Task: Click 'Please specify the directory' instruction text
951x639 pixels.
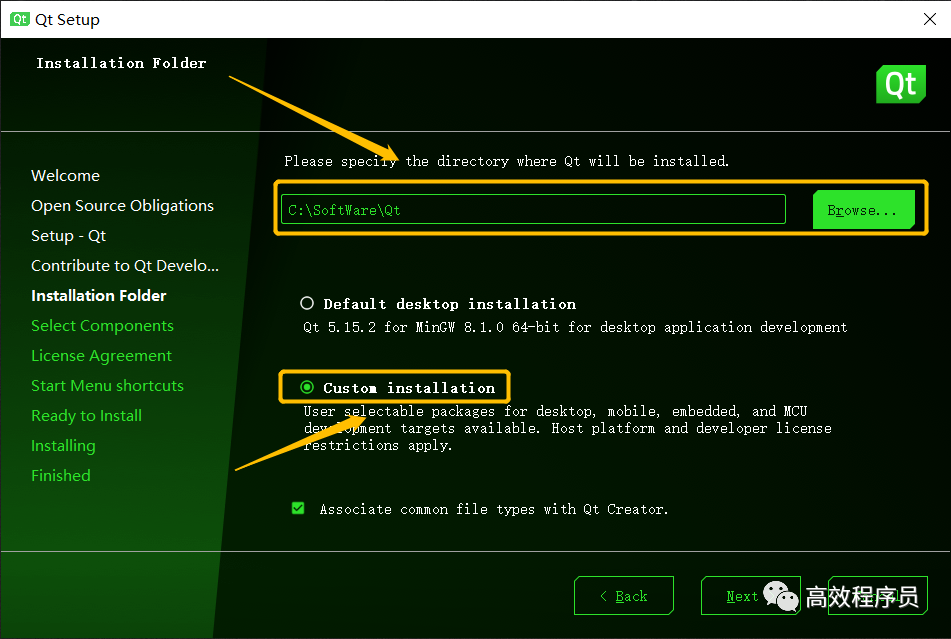Action: pyautogui.click(x=506, y=161)
